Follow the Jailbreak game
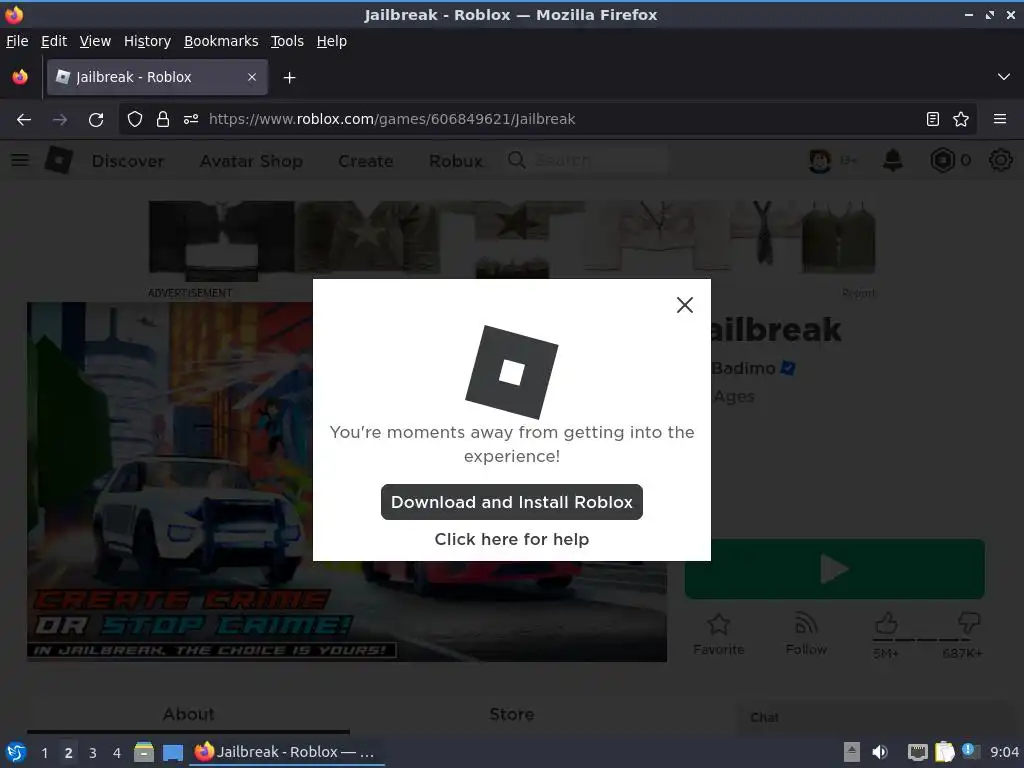Image resolution: width=1024 pixels, height=768 pixels. click(x=806, y=634)
